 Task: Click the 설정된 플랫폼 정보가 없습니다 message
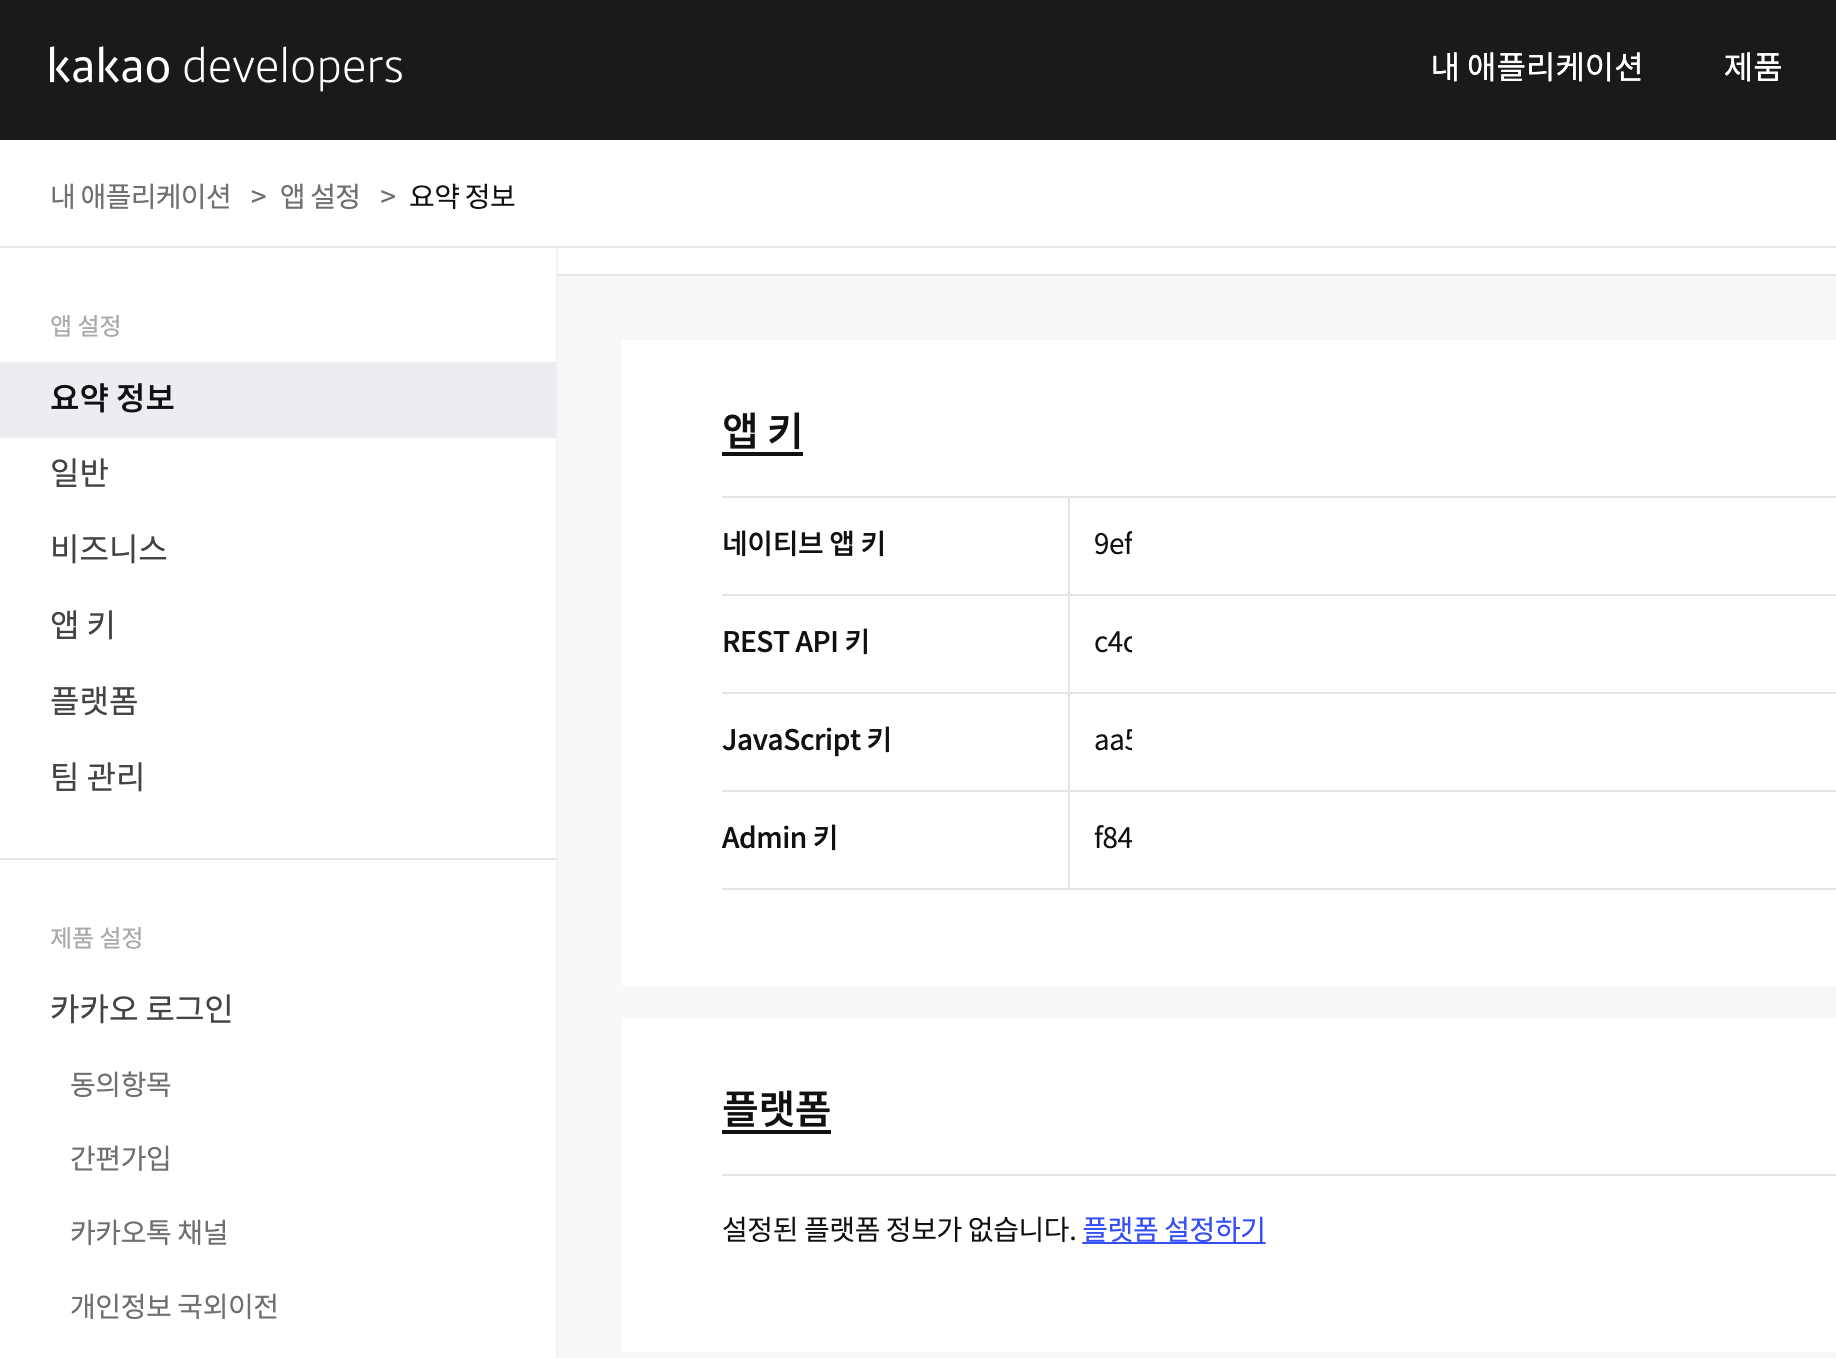tap(898, 1229)
